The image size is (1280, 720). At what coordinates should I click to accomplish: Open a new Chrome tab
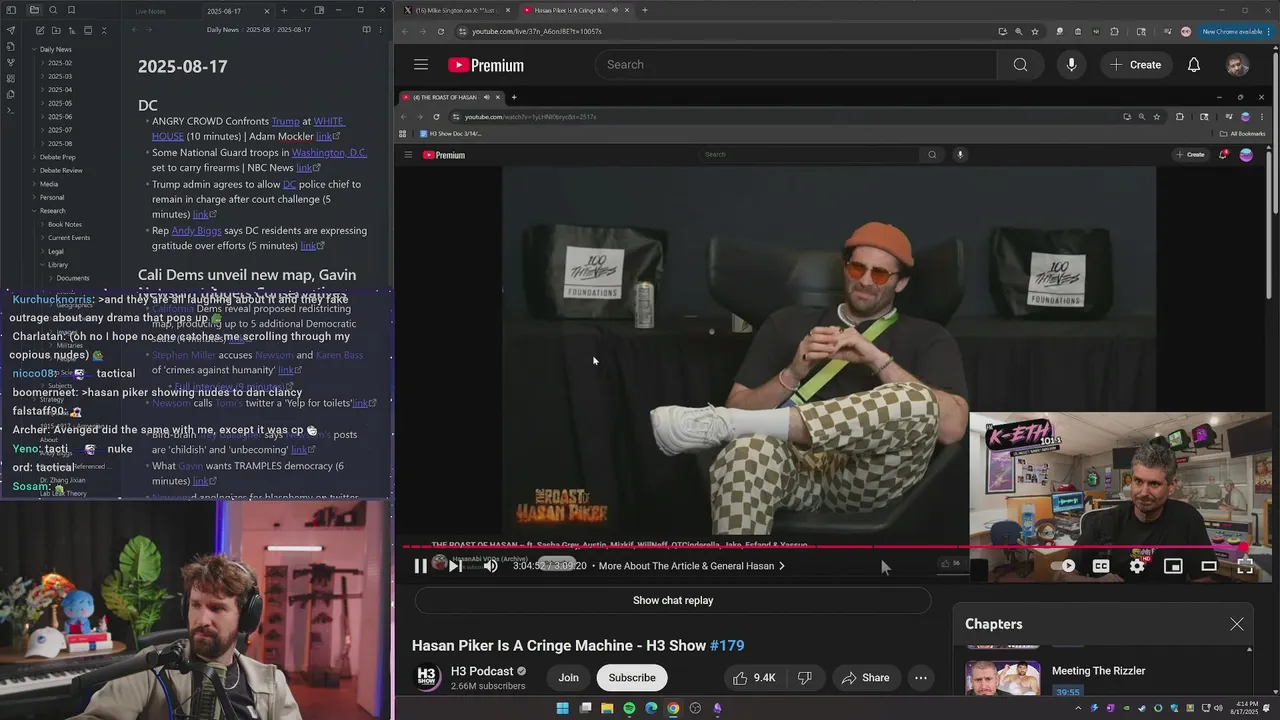tap(644, 10)
